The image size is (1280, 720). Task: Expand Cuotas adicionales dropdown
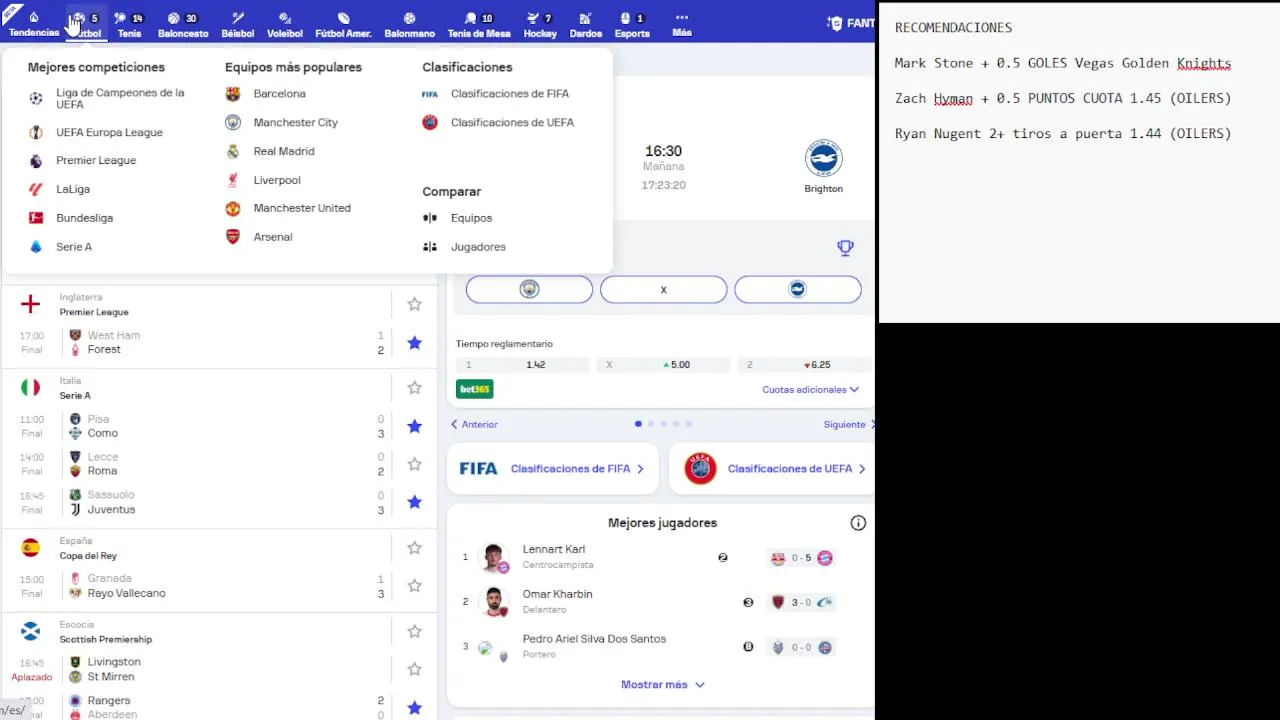click(811, 390)
